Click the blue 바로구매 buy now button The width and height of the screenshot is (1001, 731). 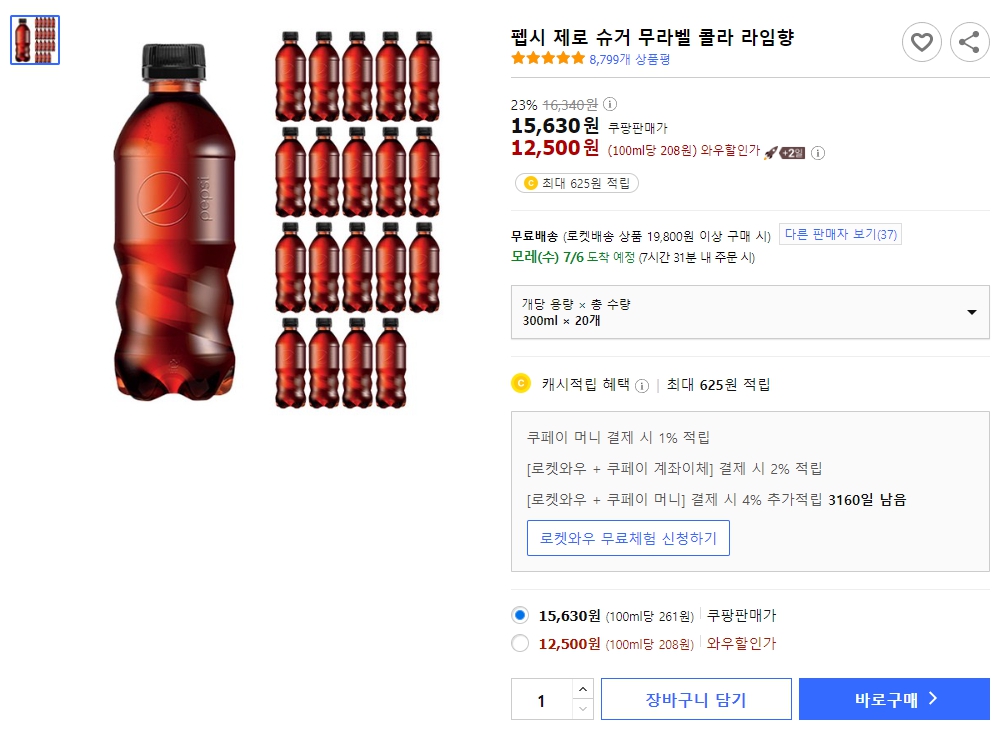tap(894, 700)
